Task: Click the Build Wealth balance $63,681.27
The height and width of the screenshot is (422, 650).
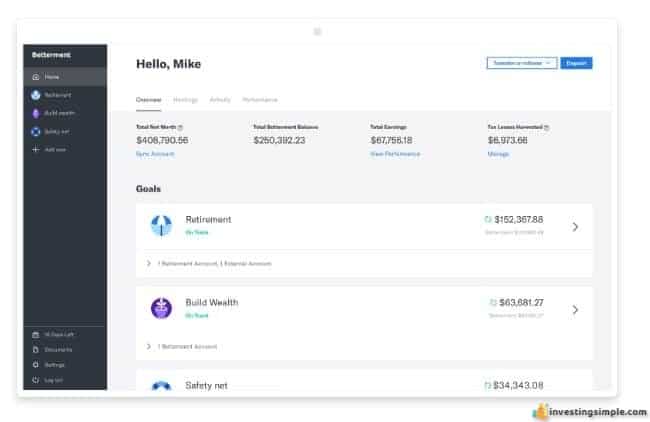Action: (521, 302)
